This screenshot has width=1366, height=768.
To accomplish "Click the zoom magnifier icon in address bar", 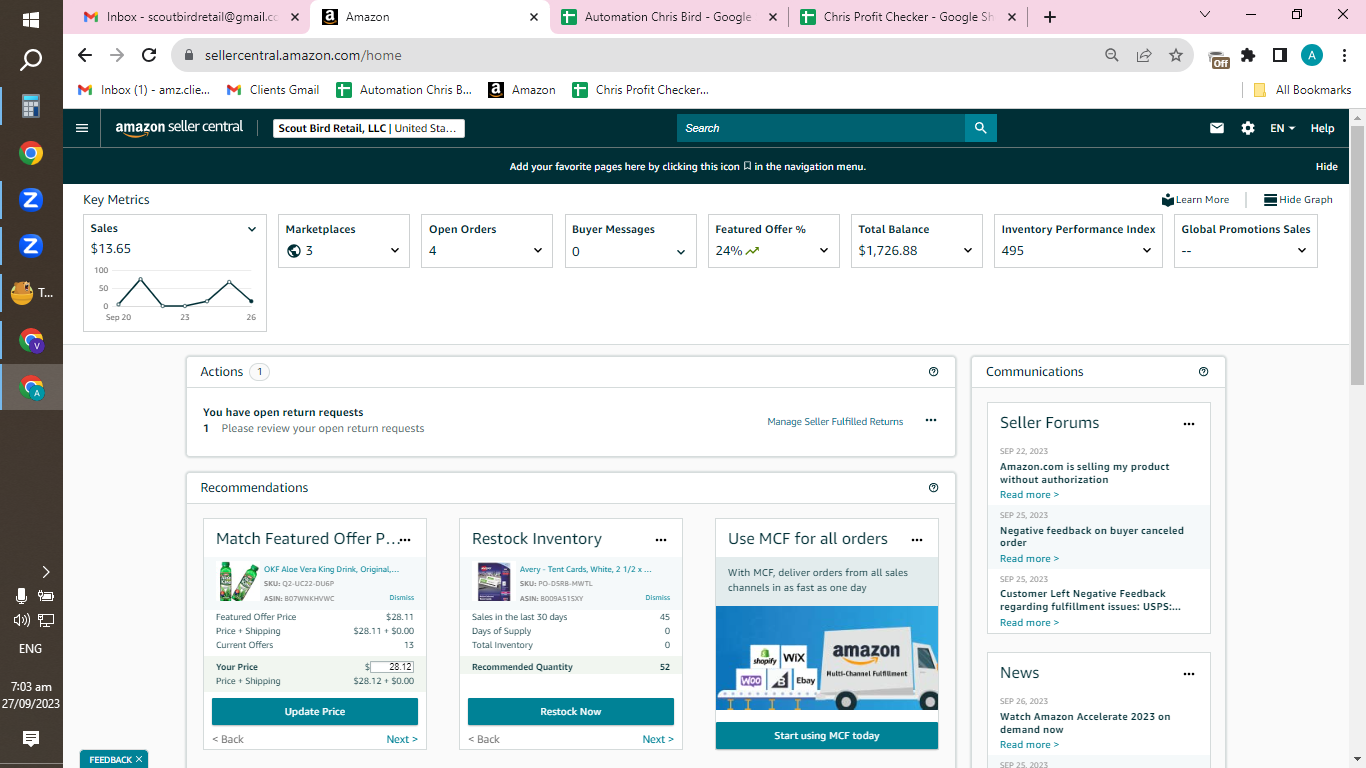I will pos(1112,56).
